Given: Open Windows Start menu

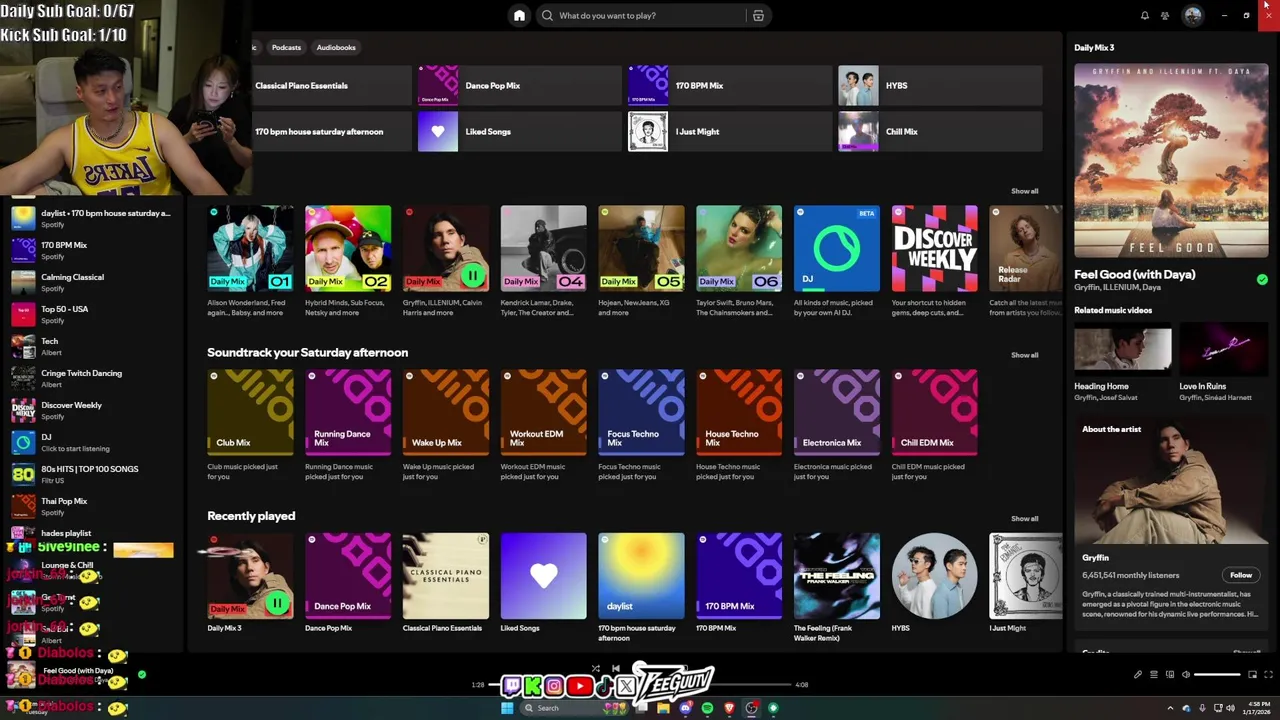Looking at the screenshot, I should point(507,708).
